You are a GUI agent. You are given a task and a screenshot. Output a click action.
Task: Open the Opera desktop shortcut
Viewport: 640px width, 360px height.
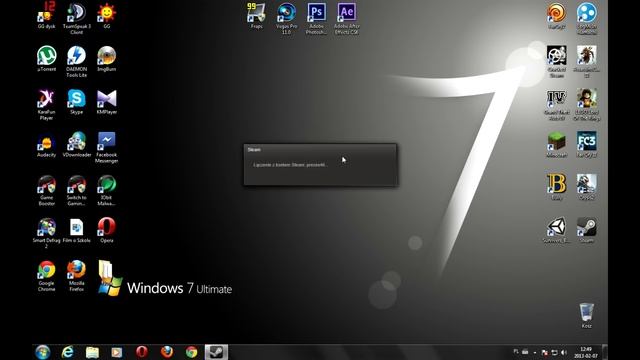tap(107, 230)
